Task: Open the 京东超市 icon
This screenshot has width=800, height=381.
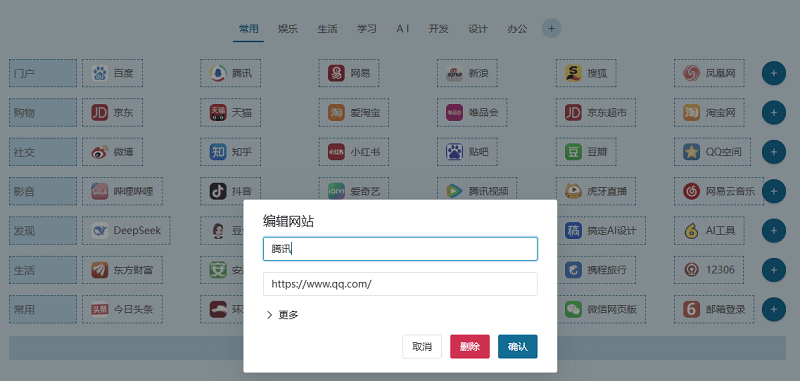Action: coord(573,113)
